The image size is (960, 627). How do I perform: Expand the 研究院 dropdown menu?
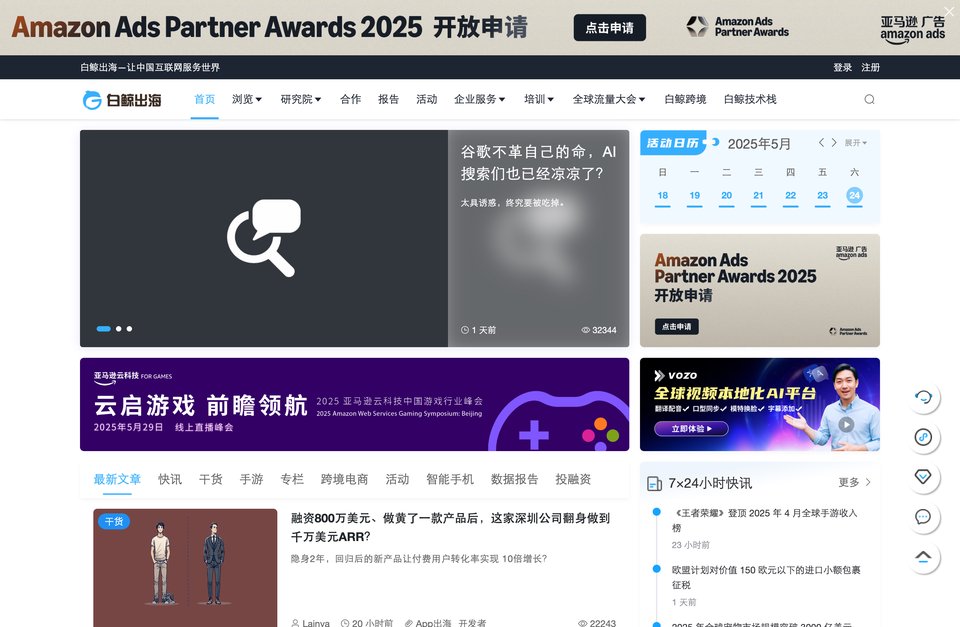301,99
